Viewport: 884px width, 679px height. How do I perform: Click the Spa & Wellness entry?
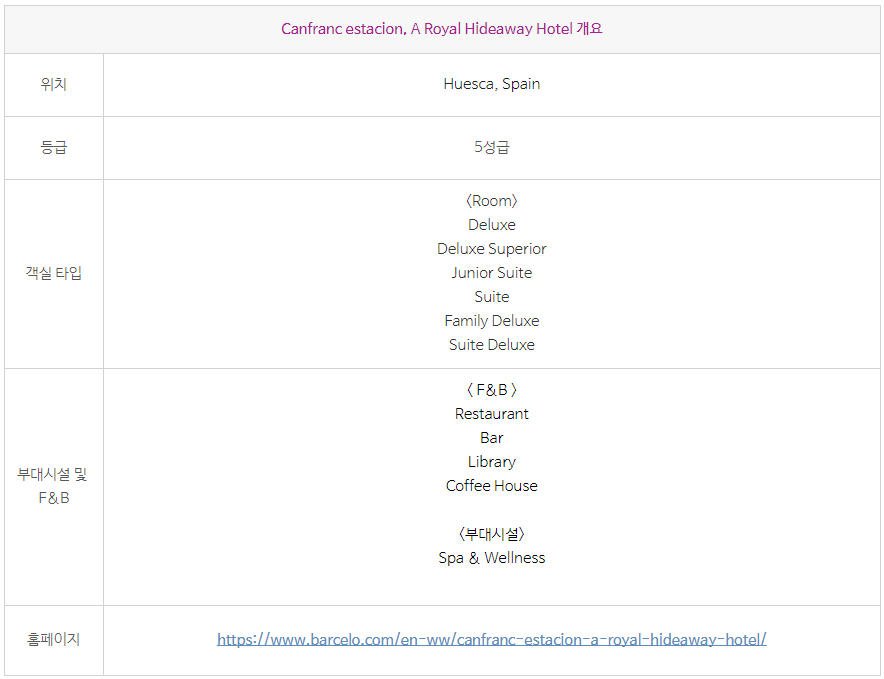click(492, 558)
